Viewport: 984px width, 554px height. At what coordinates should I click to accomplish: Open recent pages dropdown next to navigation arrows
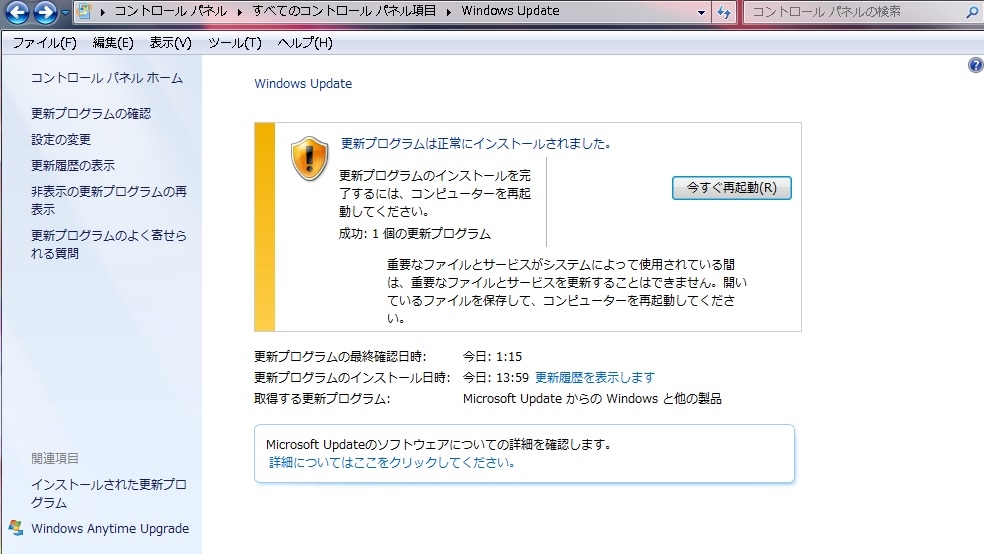click(65, 12)
